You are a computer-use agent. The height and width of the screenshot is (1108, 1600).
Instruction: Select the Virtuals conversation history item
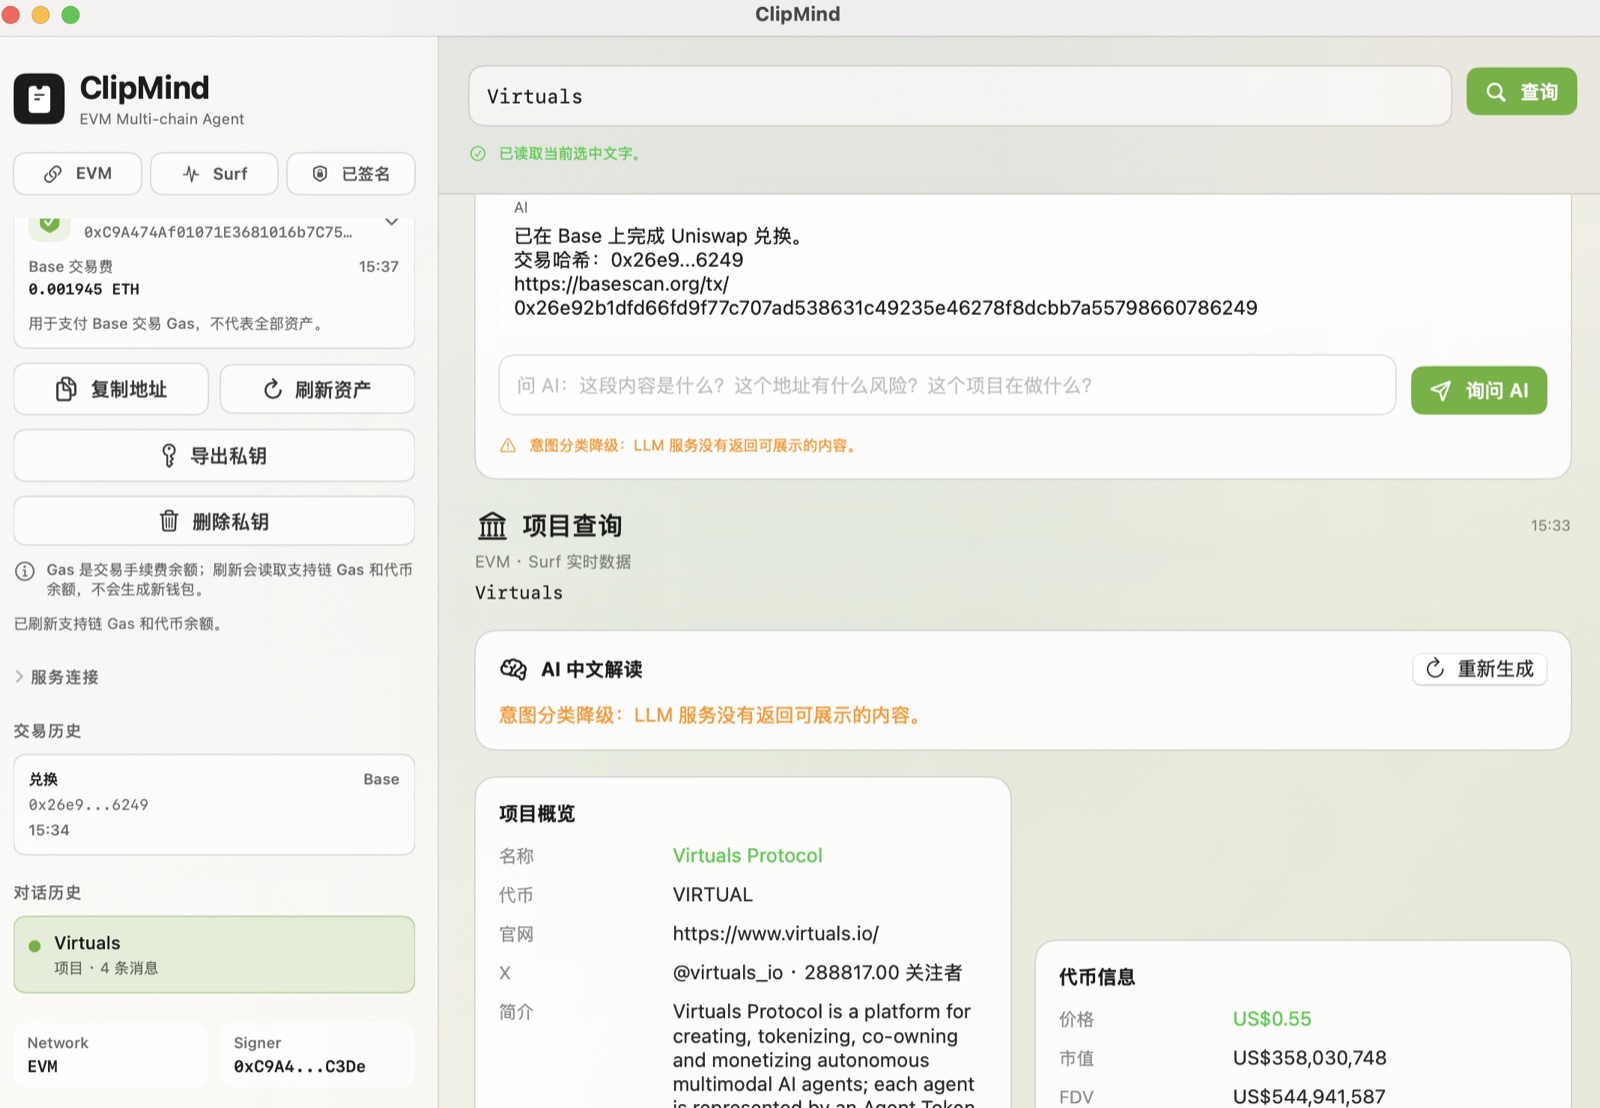(214, 955)
